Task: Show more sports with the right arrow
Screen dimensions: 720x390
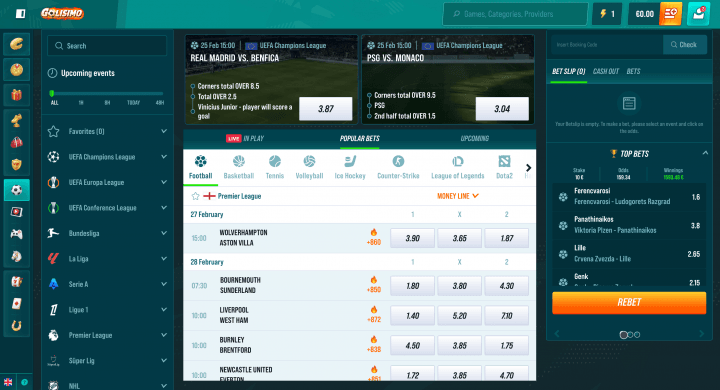Action: pyautogui.click(x=529, y=168)
